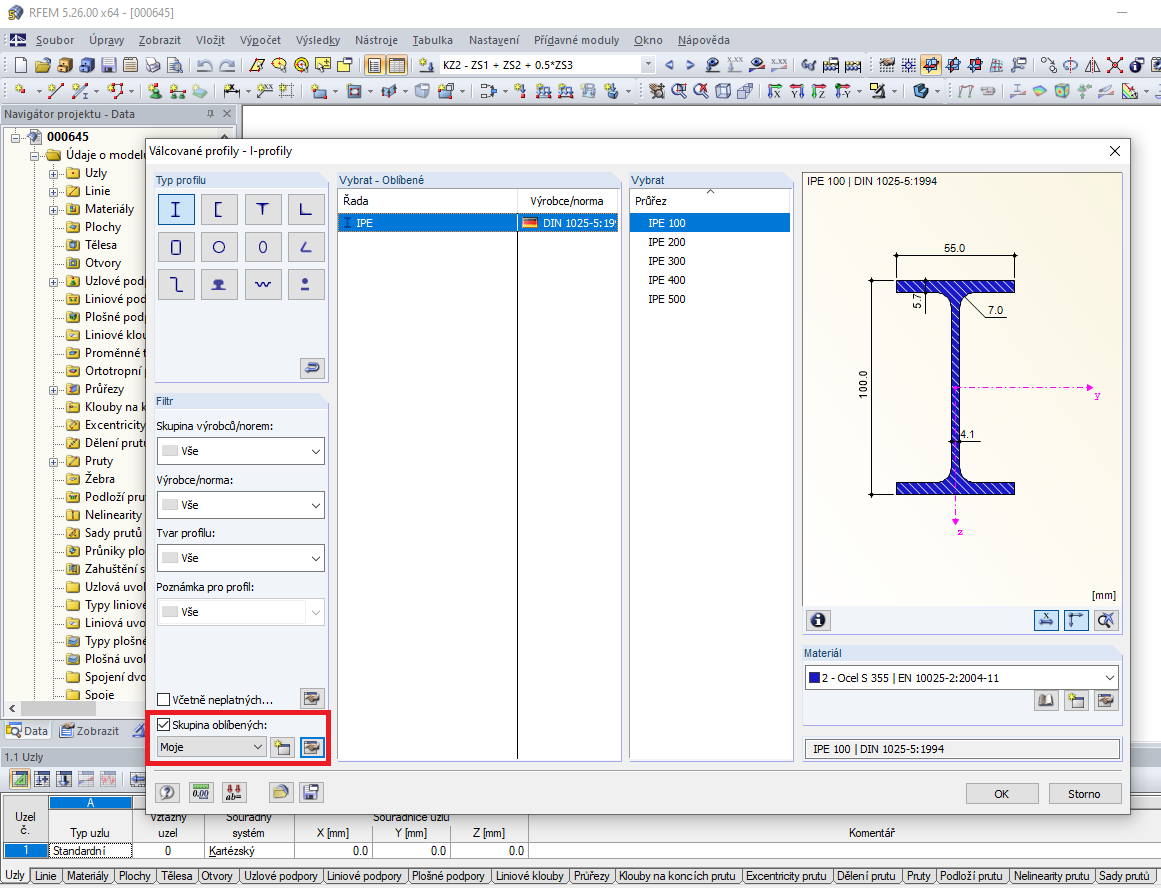1161x888 pixels.
Task: Select the U-channel profile type button
Action: click(219, 210)
